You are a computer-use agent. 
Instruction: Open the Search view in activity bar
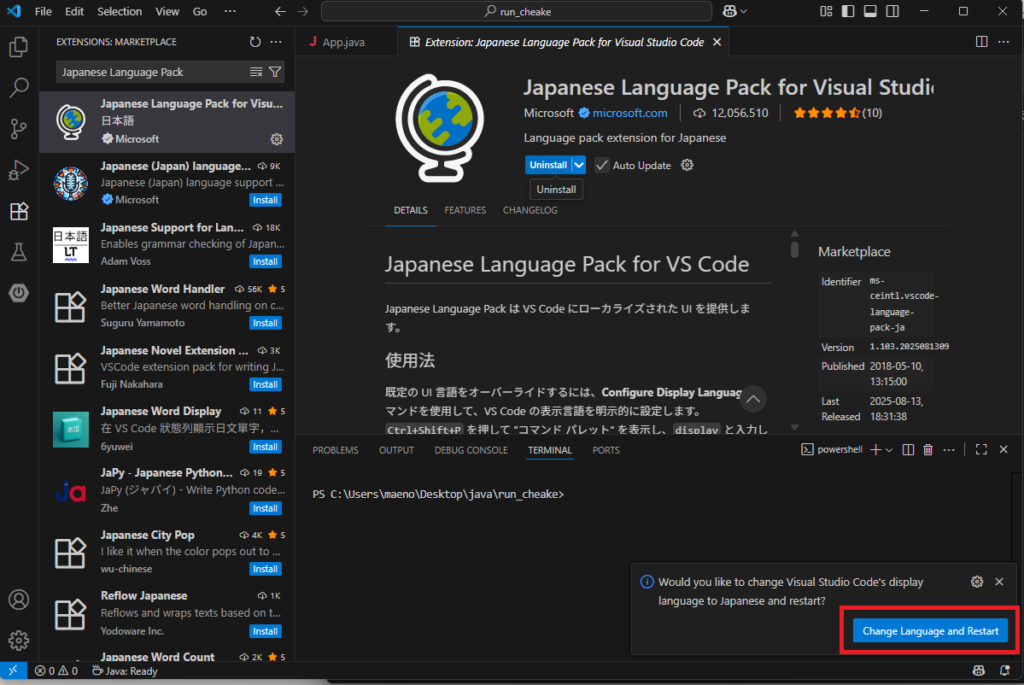coord(19,88)
